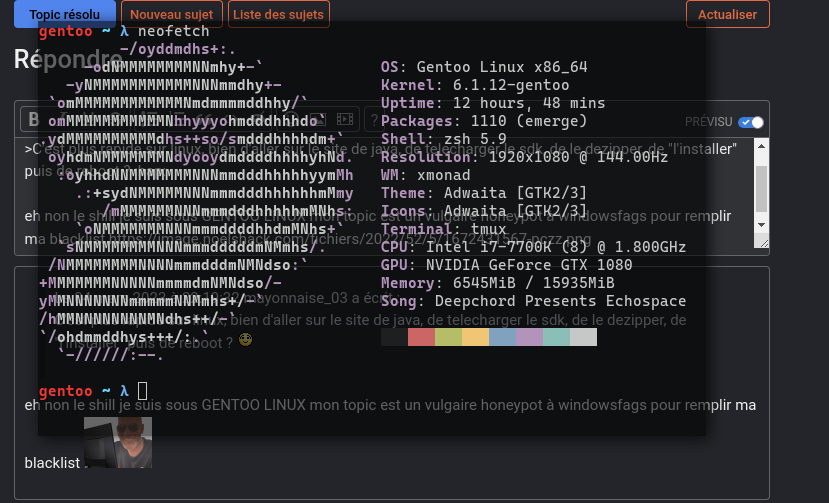
Task: Click the 'GPU: NVIDIA GeForce GTX 1080' line
Action: 506,265
